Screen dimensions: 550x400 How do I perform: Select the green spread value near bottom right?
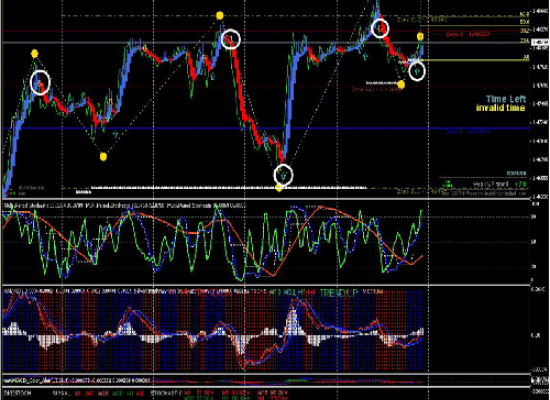(520, 184)
